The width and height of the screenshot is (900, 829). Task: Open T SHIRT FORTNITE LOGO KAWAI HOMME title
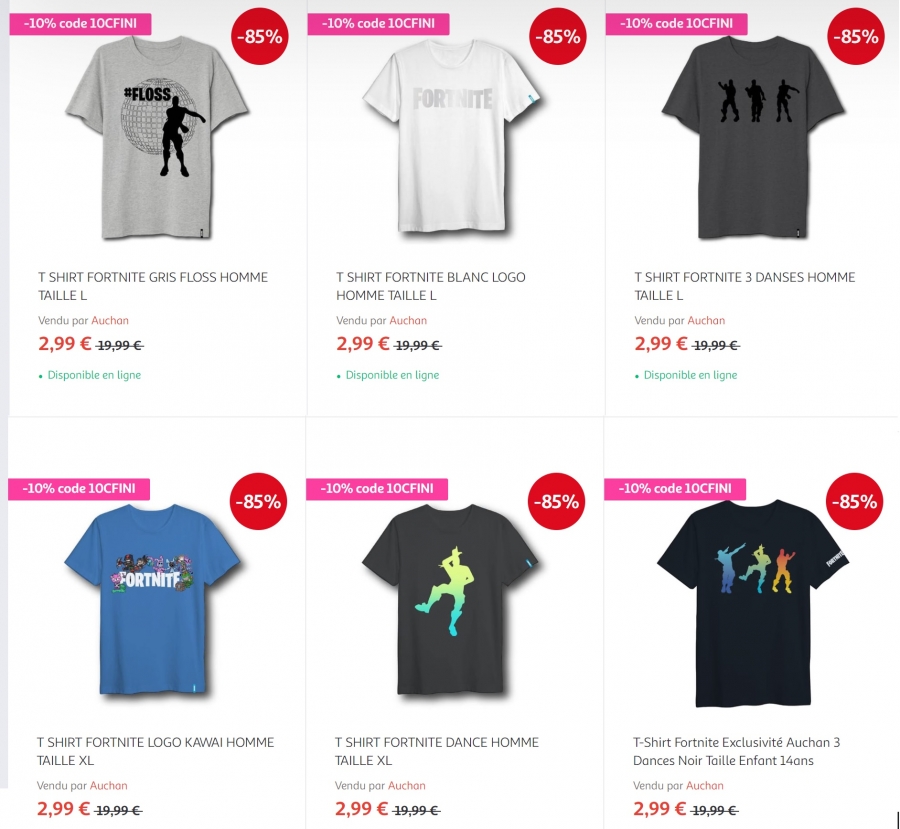(x=156, y=751)
